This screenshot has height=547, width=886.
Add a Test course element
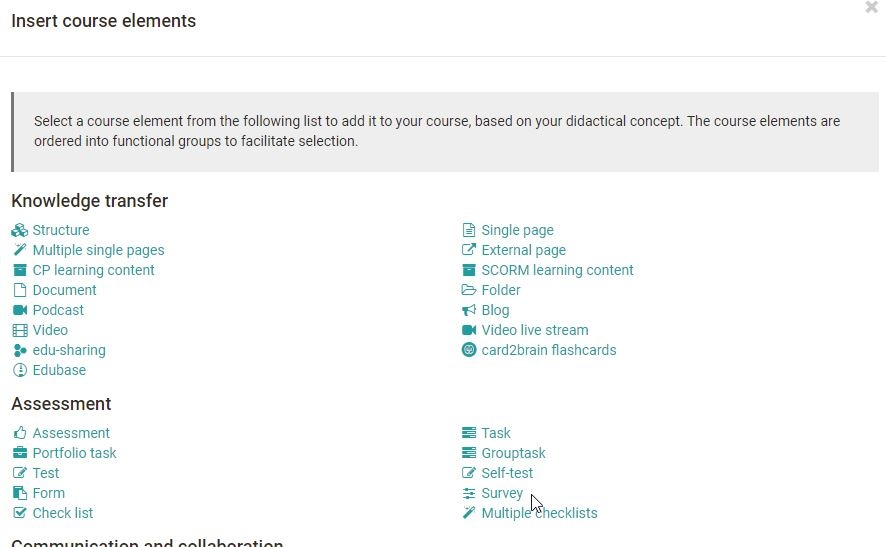pos(46,473)
